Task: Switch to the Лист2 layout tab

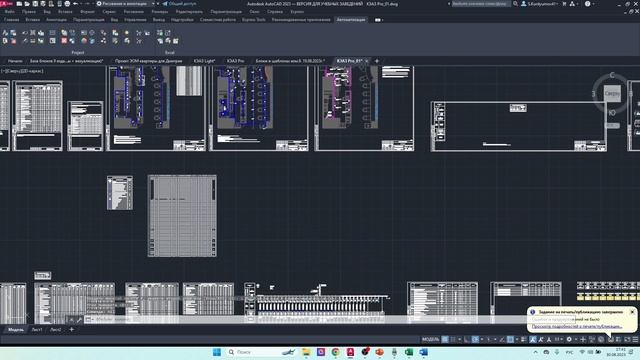Action: click(56, 329)
